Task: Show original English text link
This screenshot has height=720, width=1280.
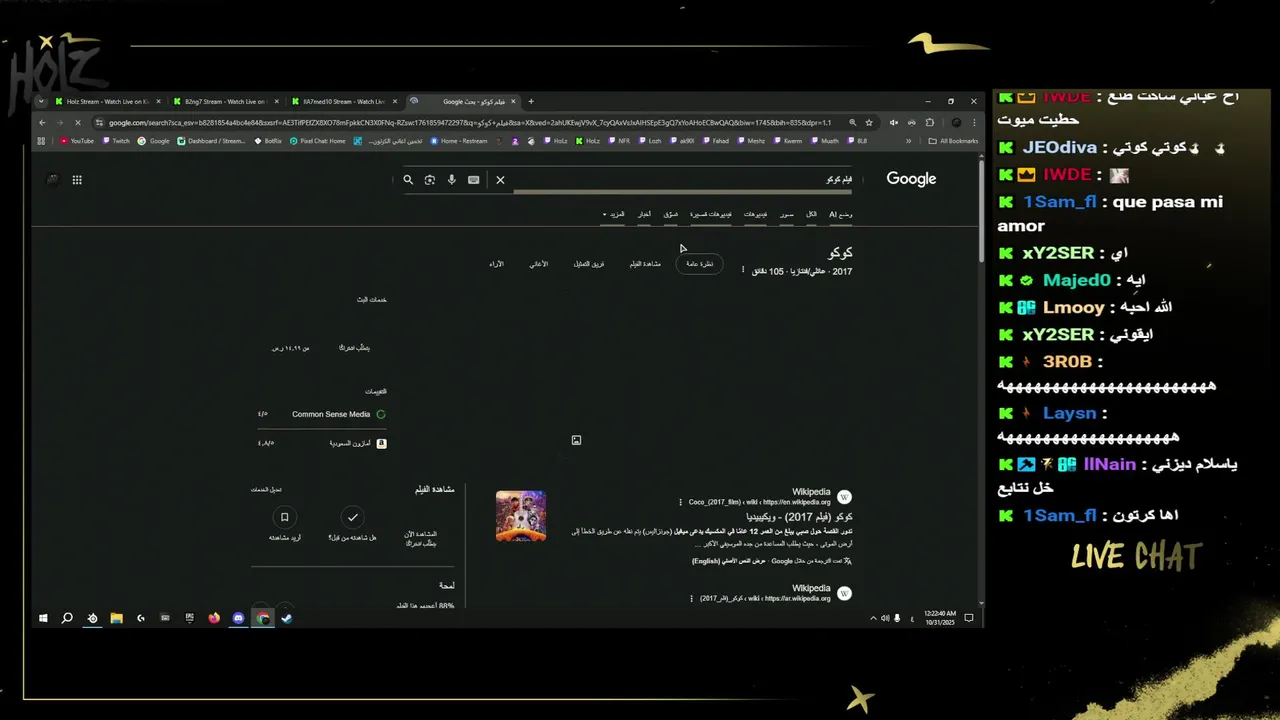Action: [728, 561]
